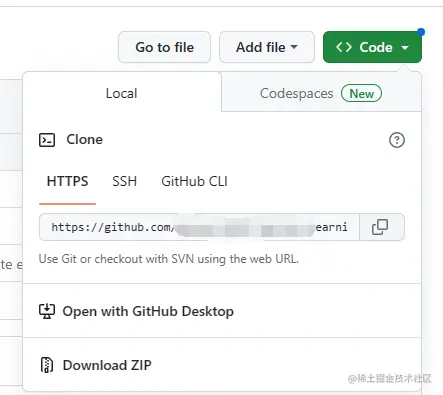Copy the clone URL with clipboard icon
Image resolution: width=443 pixels, height=395 pixels.
pyautogui.click(x=382, y=227)
